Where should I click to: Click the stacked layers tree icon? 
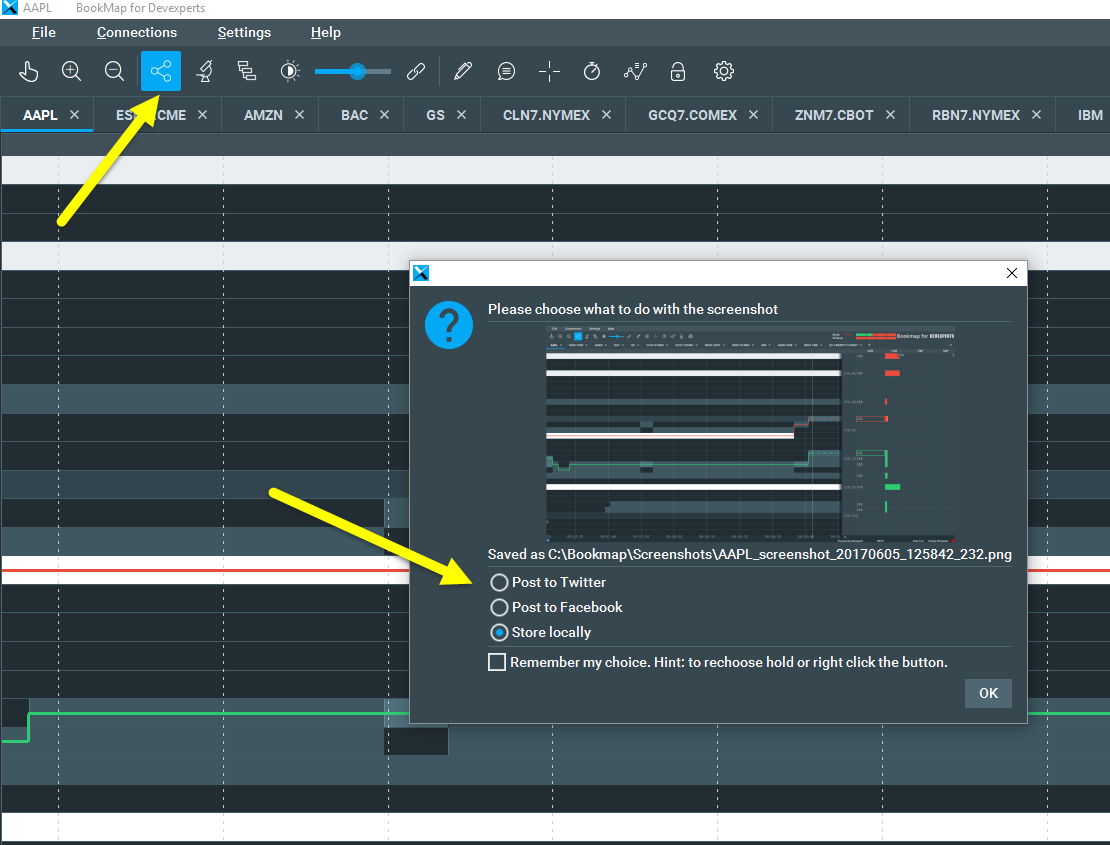click(246, 71)
